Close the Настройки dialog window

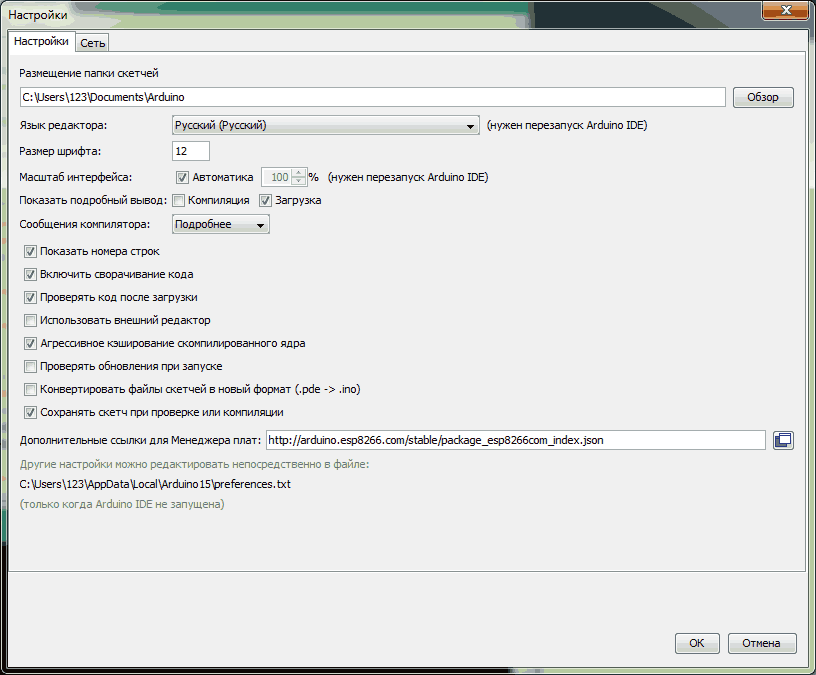pos(786,10)
